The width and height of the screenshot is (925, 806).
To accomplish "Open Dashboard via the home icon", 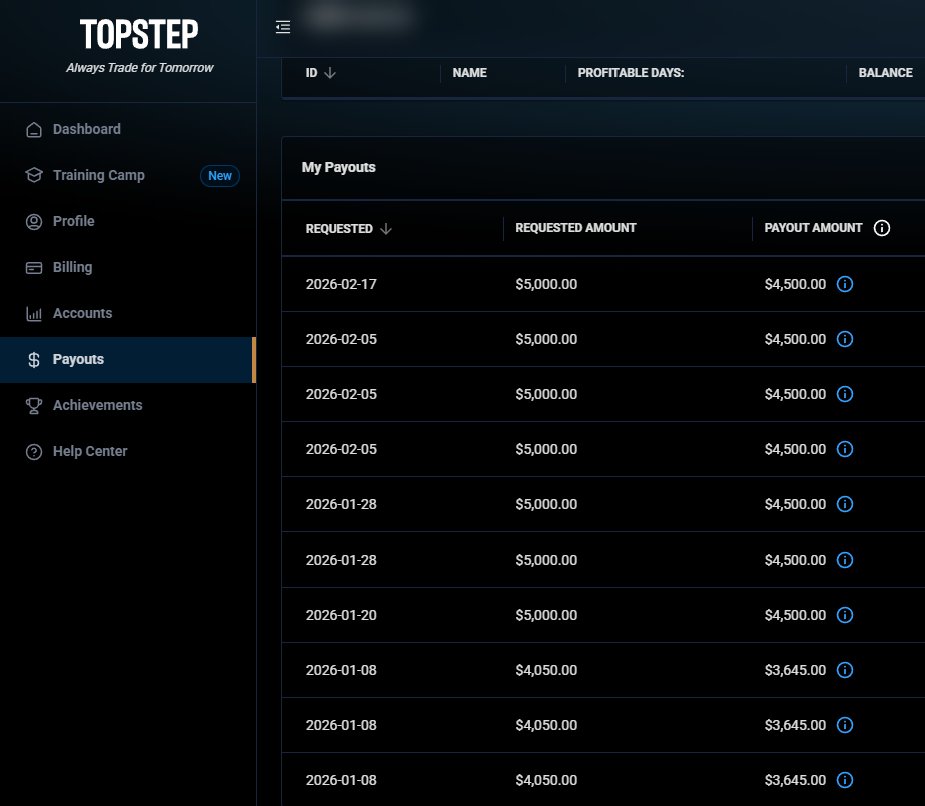I will [34, 129].
